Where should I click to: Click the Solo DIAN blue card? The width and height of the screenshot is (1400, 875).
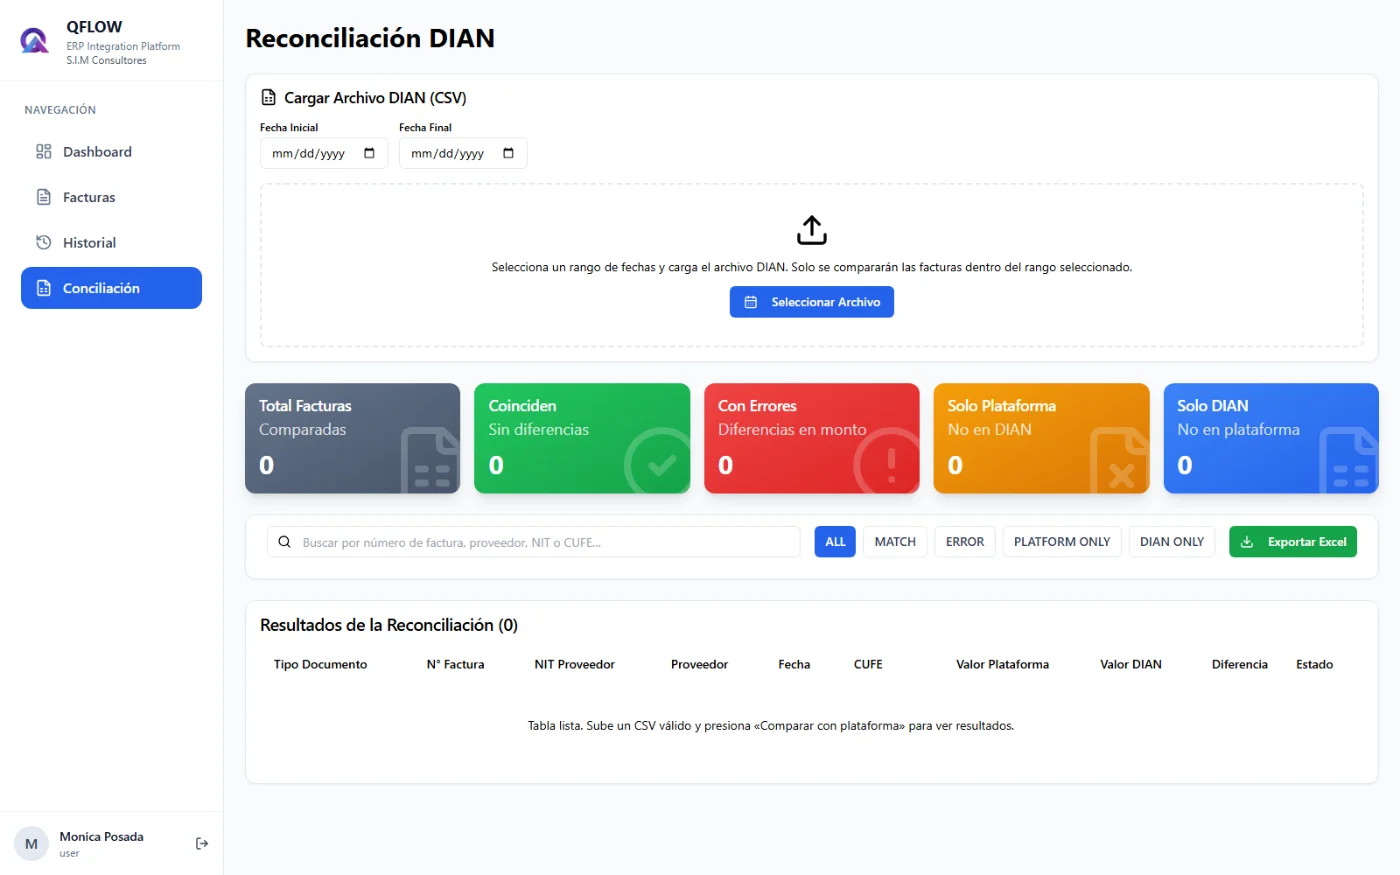click(x=1271, y=438)
